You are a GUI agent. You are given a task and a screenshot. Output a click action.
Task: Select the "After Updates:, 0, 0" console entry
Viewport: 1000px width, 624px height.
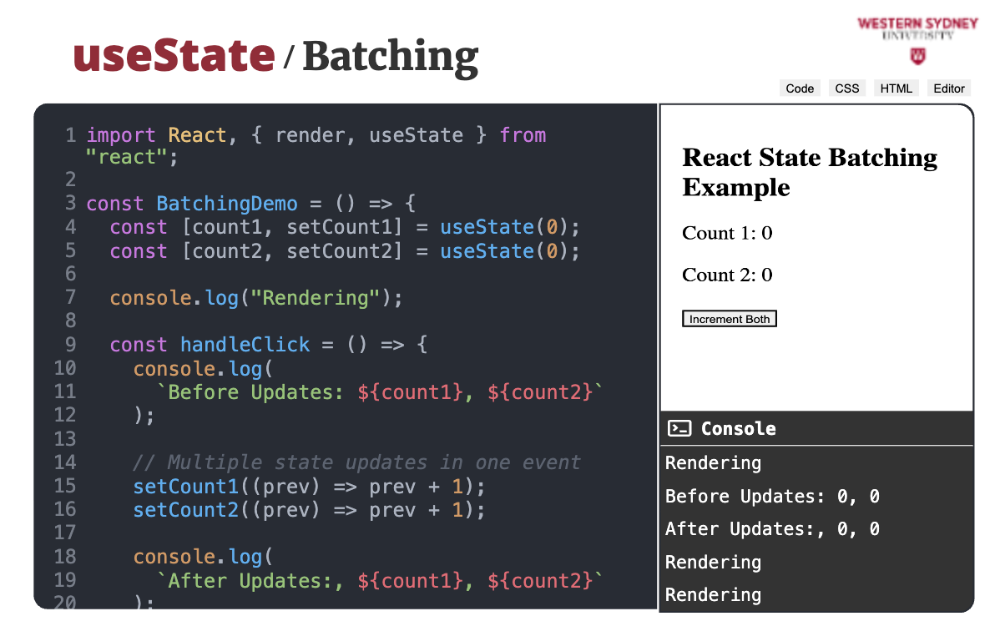point(772,530)
